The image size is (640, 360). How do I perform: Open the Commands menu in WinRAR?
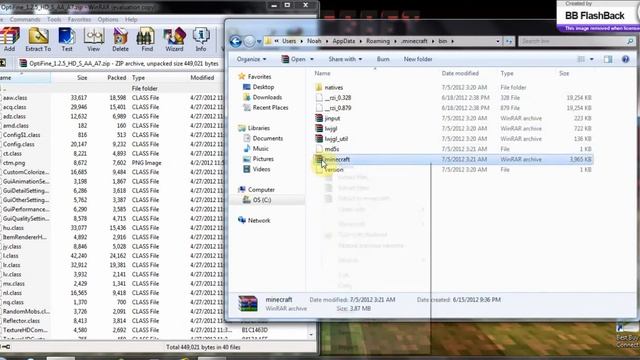(x=25, y=19)
